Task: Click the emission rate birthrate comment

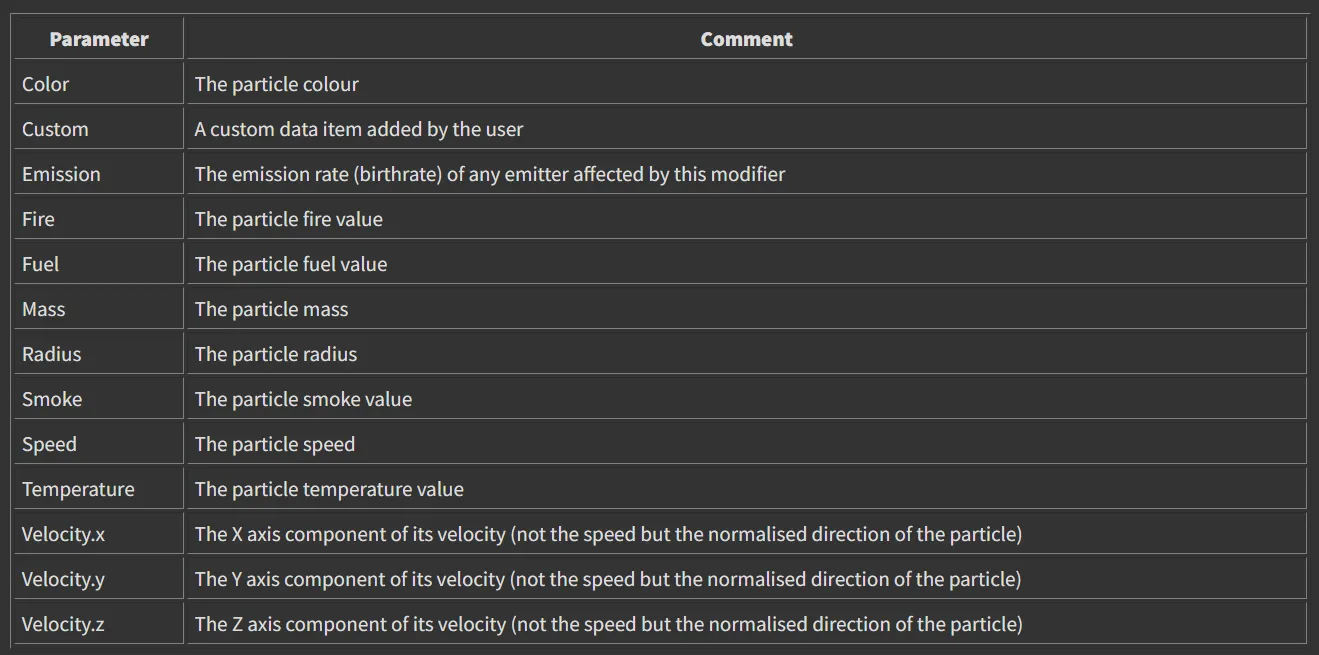Action: pyautogui.click(x=489, y=175)
